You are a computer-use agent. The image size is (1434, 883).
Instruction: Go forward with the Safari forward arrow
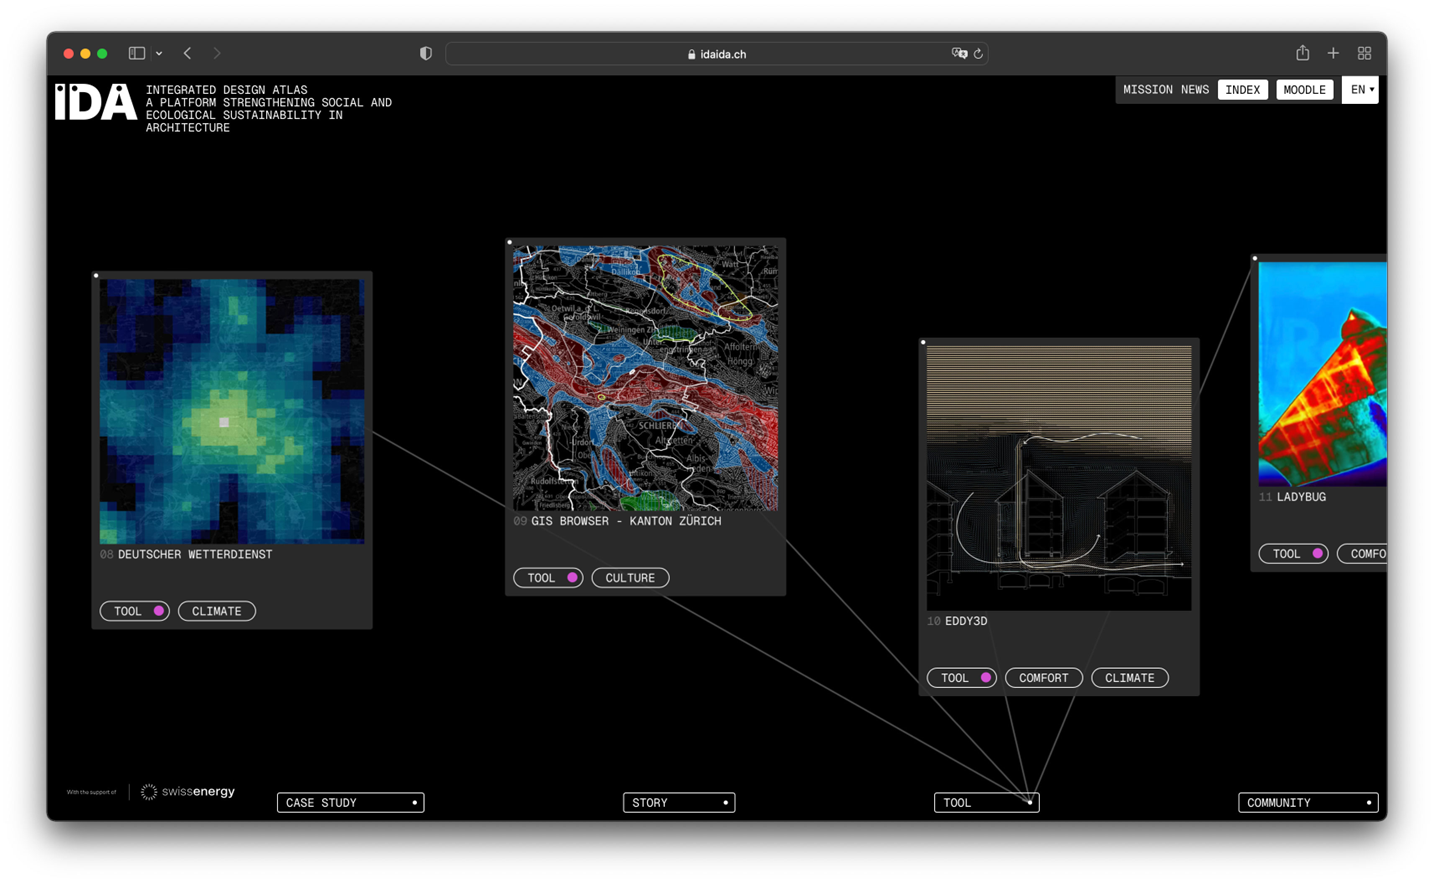(x=217, y=53)
